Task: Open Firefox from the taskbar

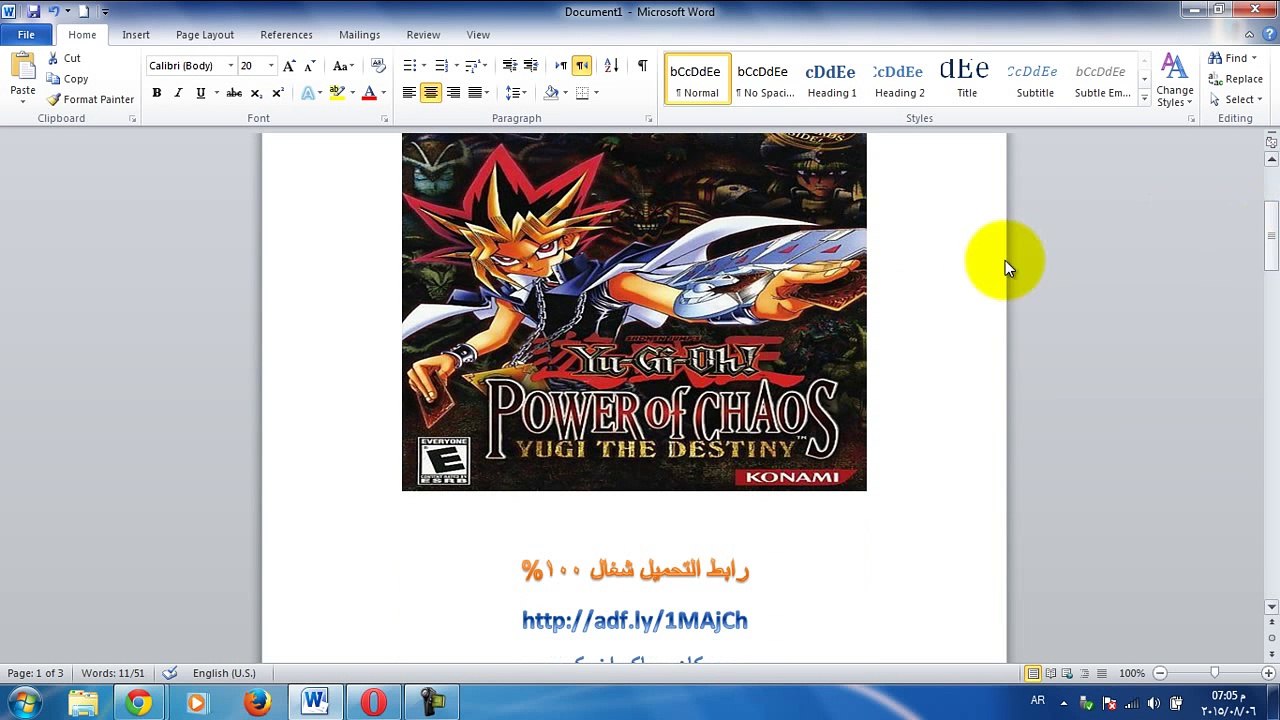Action: [x=257, y=702]
